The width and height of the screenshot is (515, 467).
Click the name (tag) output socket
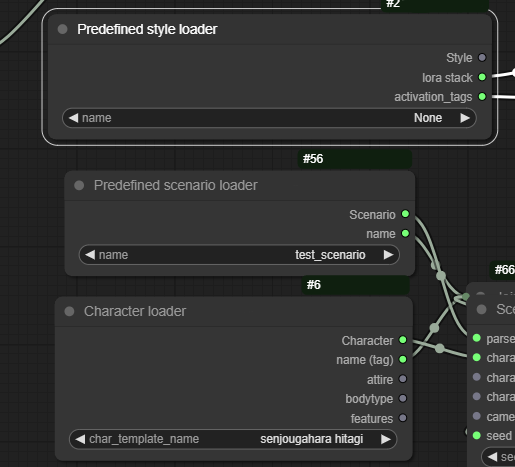coord(403,359)
